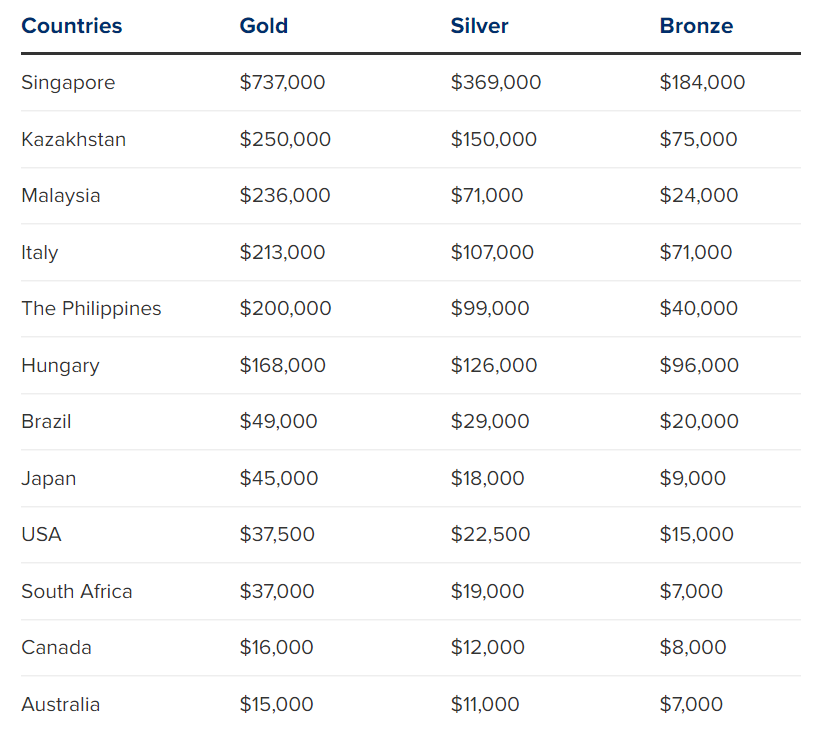Select the Canada country cell
The image size is (819, 736).
[56, 648]
